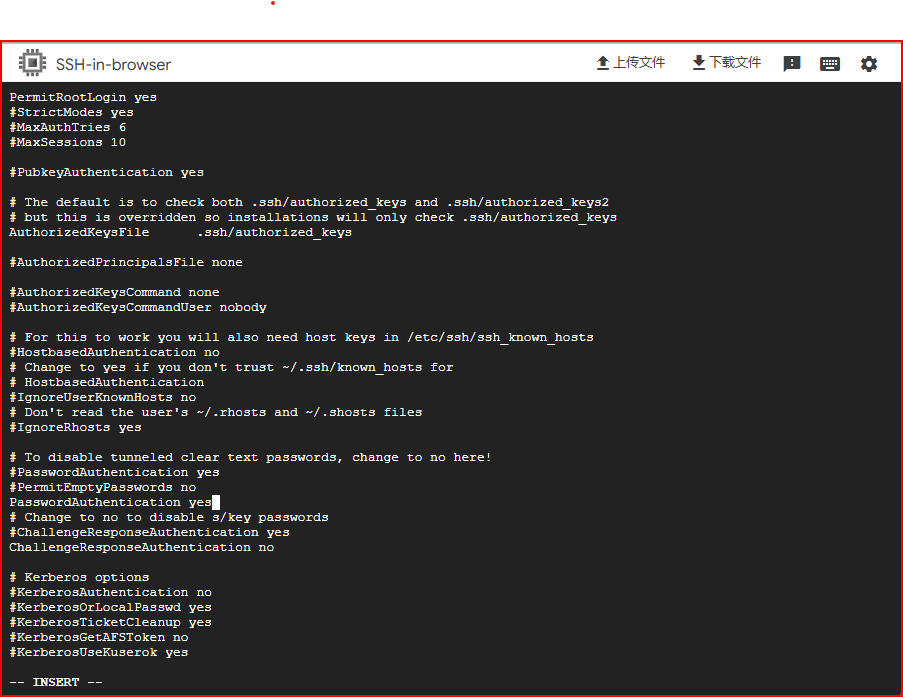
Task: Click the #PubkeyAuthentication yes line
Action: tap(106, 172)
